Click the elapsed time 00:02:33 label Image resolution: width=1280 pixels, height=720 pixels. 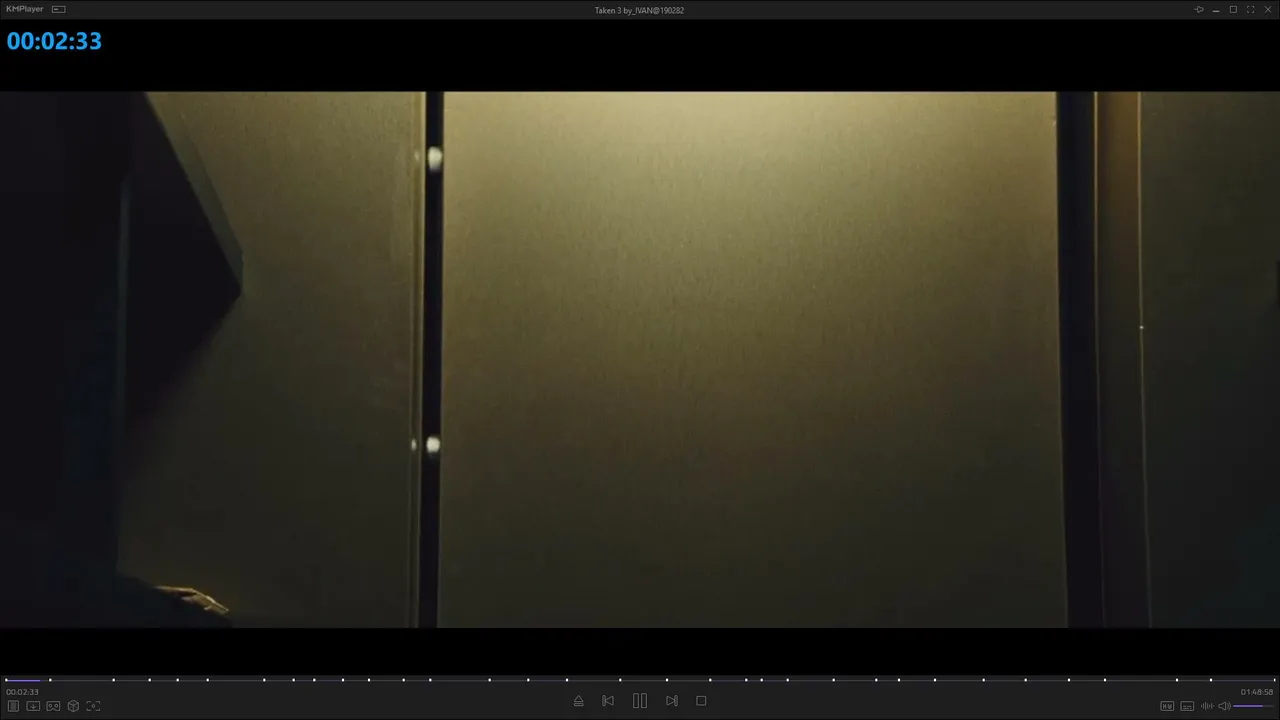point(22,692)
